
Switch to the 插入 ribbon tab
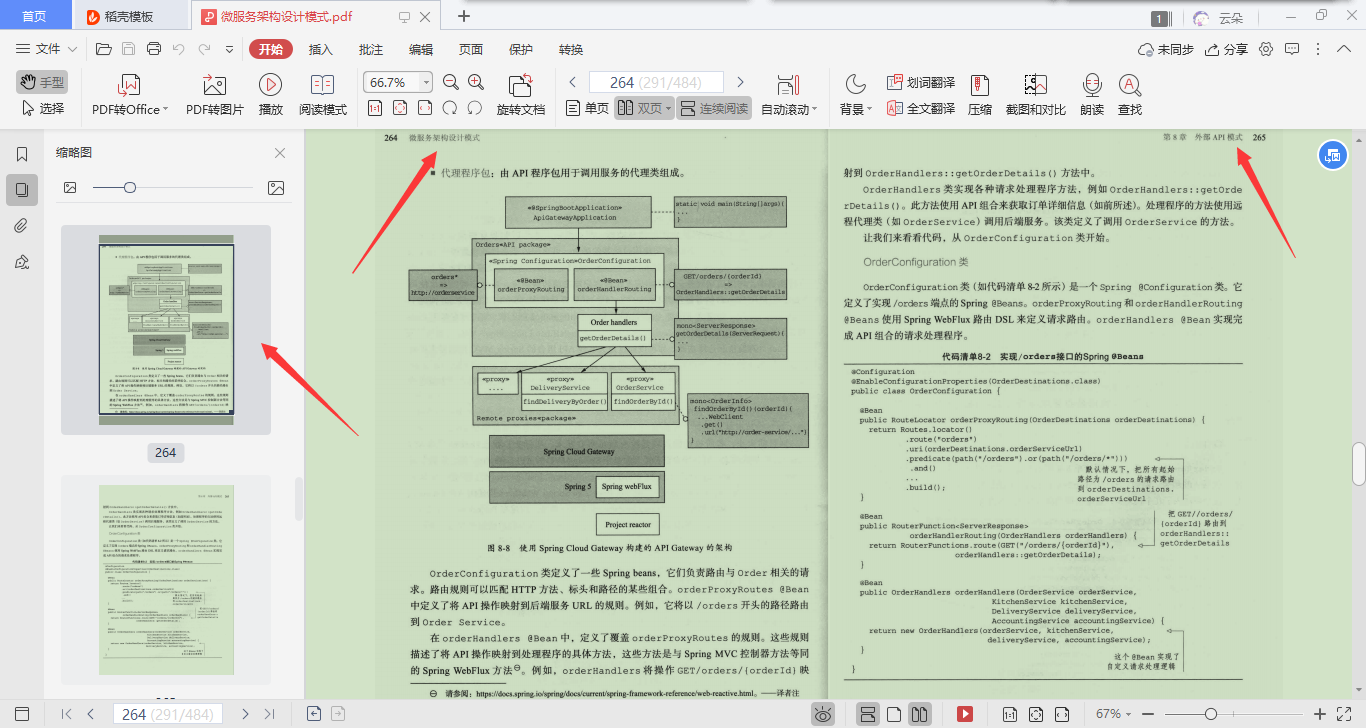click(x=321, y=49)
